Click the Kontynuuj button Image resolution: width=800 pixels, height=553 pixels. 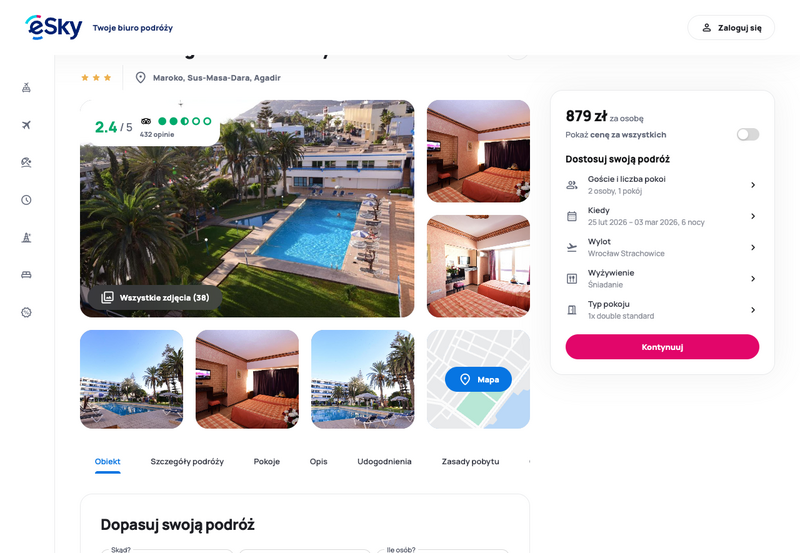tap(662, 347)
